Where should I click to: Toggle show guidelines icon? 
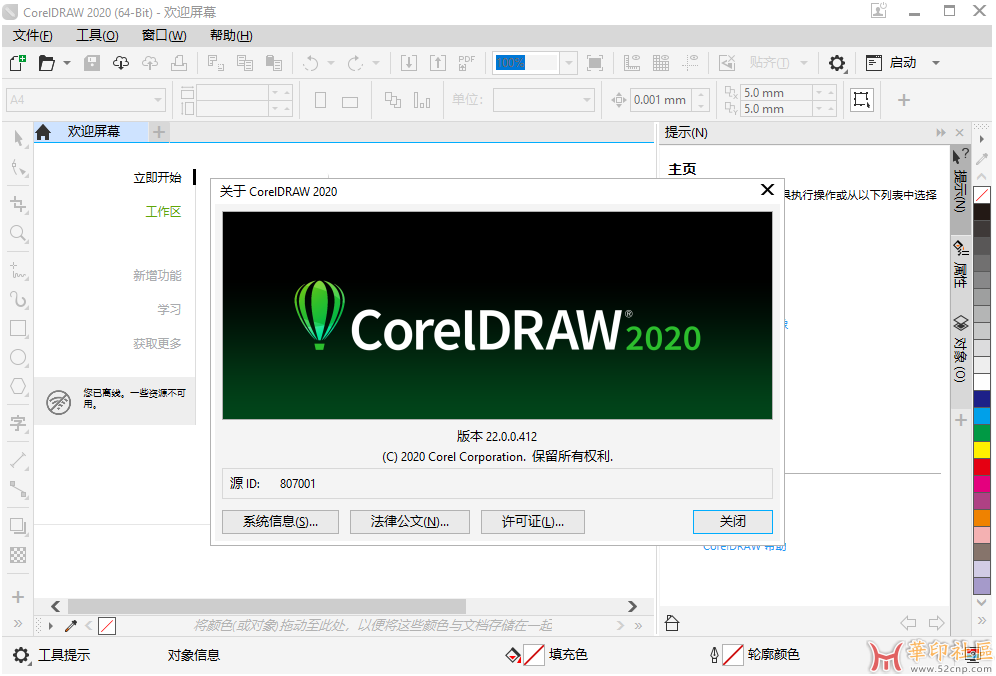pyautogui.click(x=690, y=62)
